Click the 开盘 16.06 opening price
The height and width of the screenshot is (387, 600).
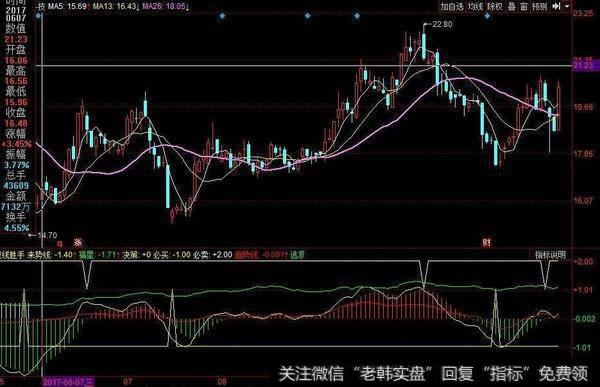tap(16, 60)
